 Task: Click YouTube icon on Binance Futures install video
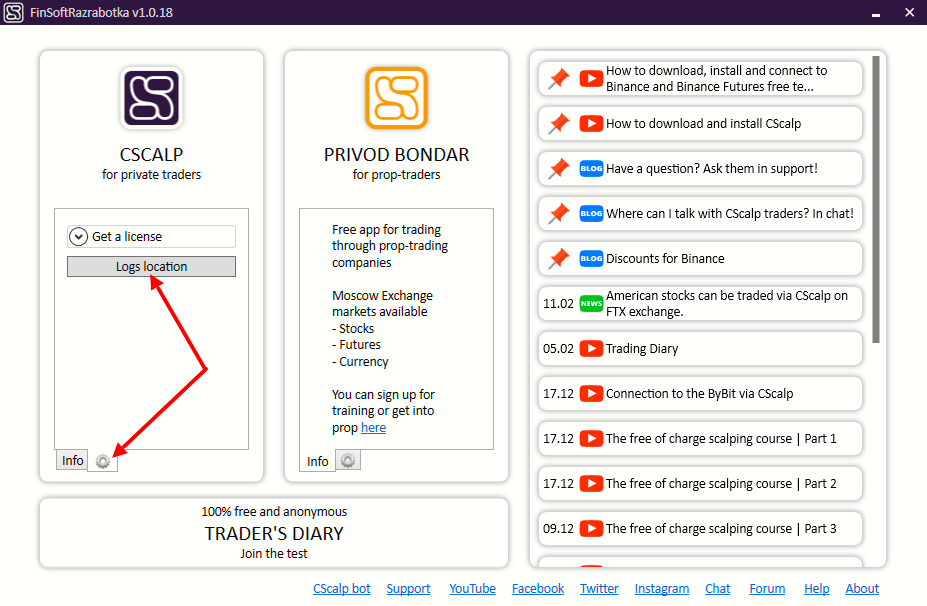[x=591, y=79]
